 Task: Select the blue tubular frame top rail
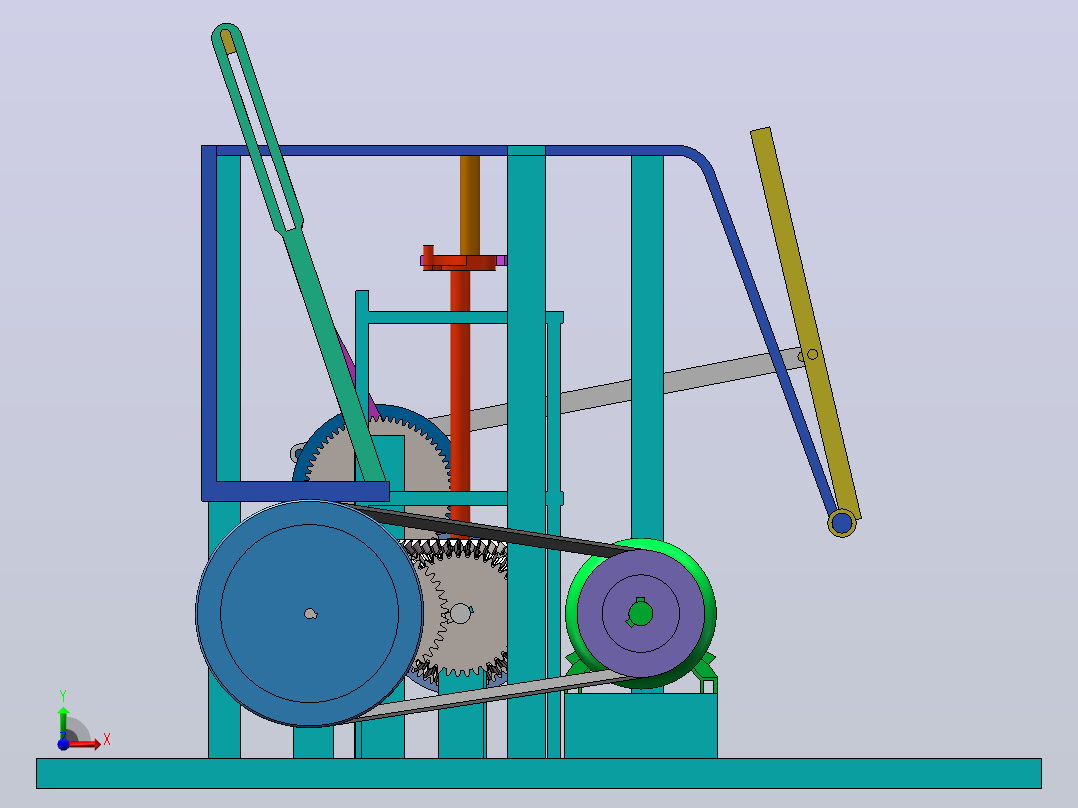(x=450, y=150)
